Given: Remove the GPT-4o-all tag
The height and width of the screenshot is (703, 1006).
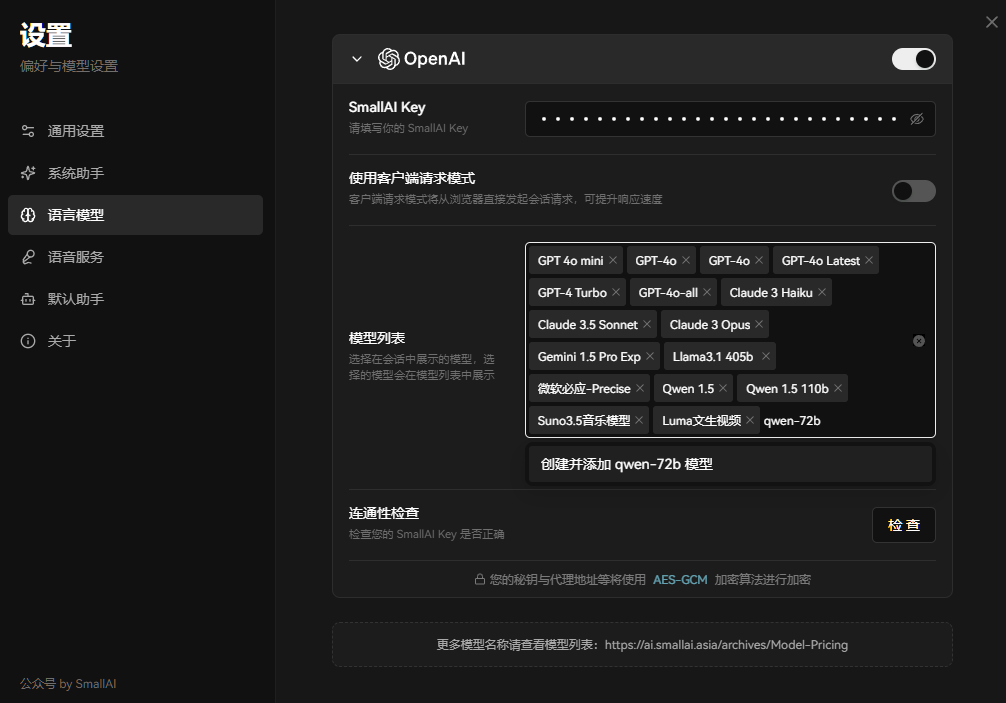Looking at the screenshot, I should coord(707,292).
